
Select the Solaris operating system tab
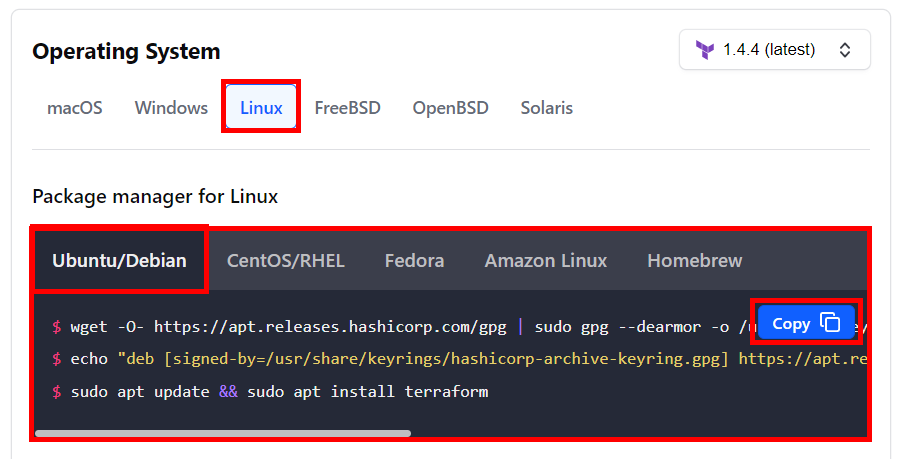pyautogui.click(x=546, y=108)
